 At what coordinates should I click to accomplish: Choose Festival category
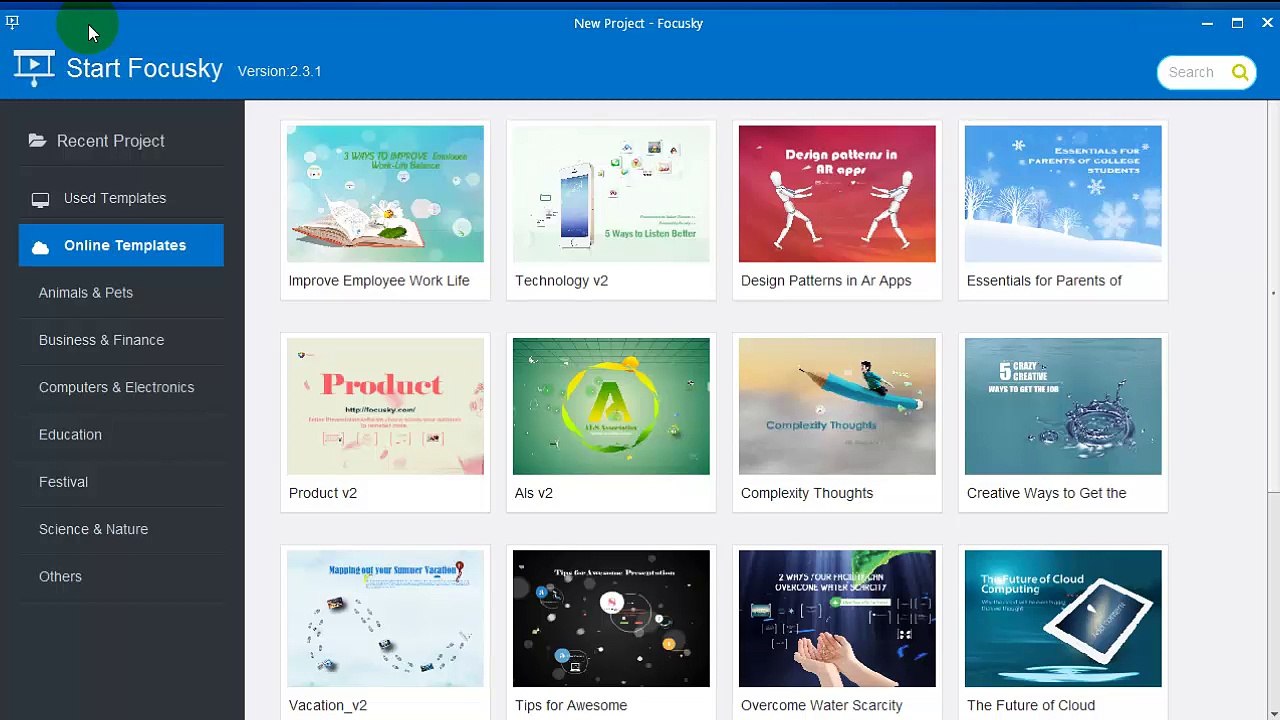tap(63, 482)
